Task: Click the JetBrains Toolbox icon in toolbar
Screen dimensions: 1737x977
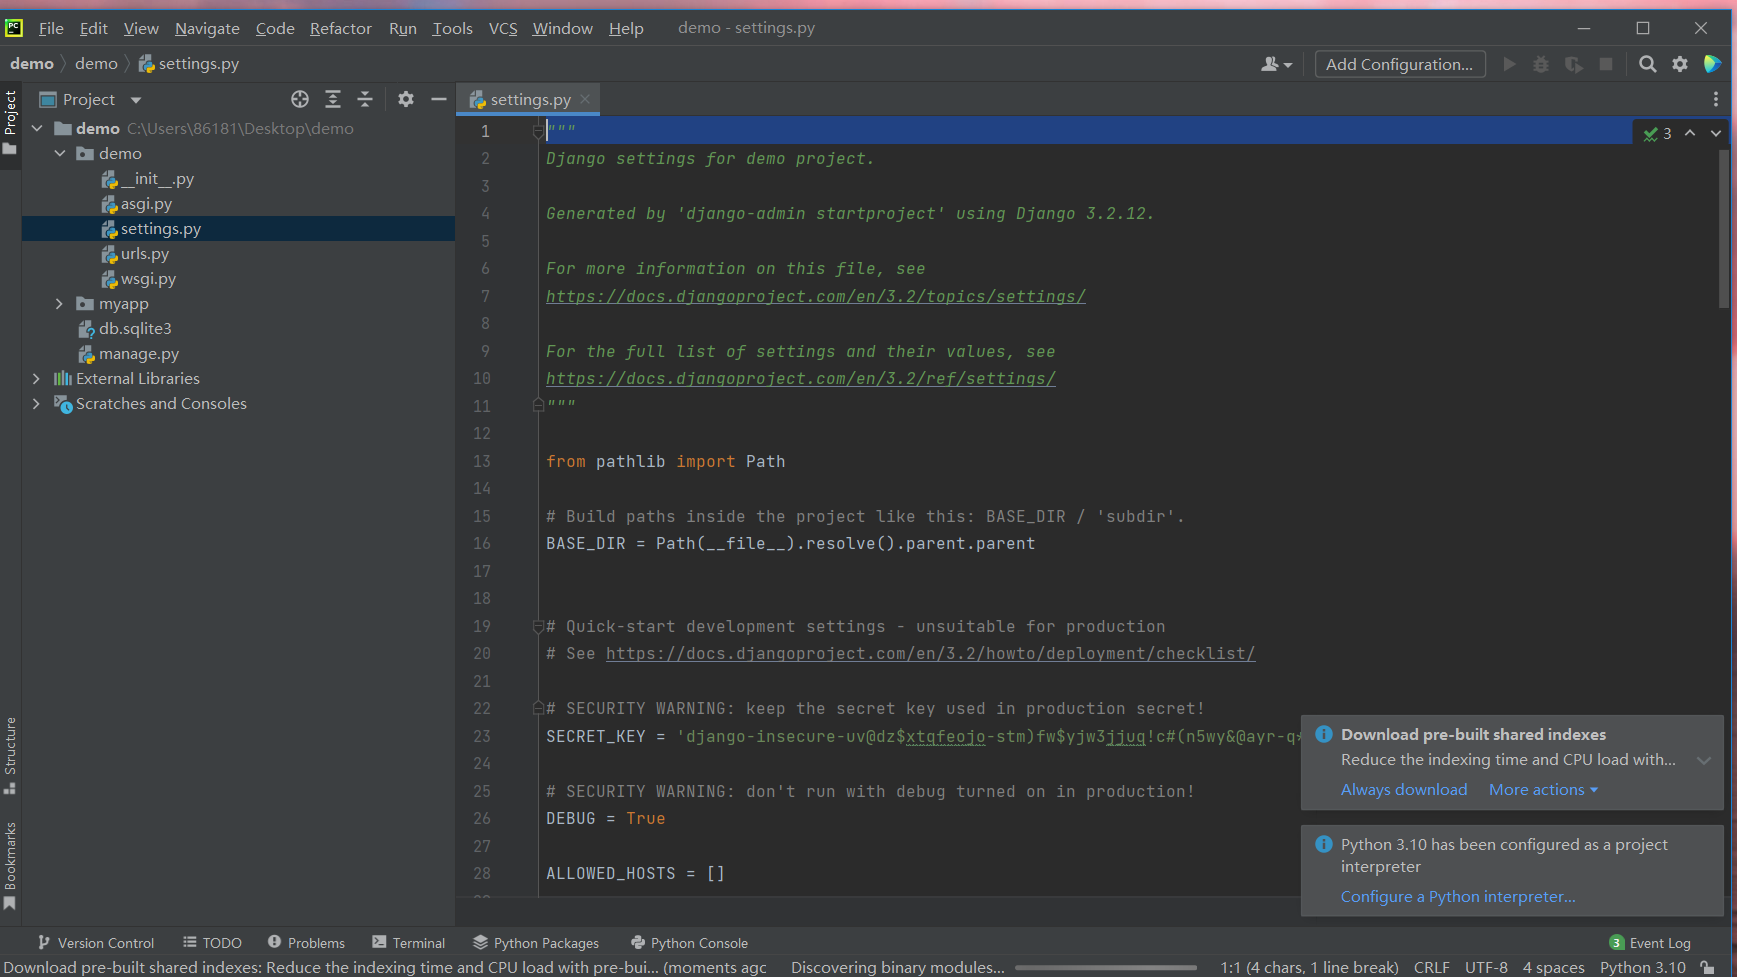Action: click(x=1712, y=64)
